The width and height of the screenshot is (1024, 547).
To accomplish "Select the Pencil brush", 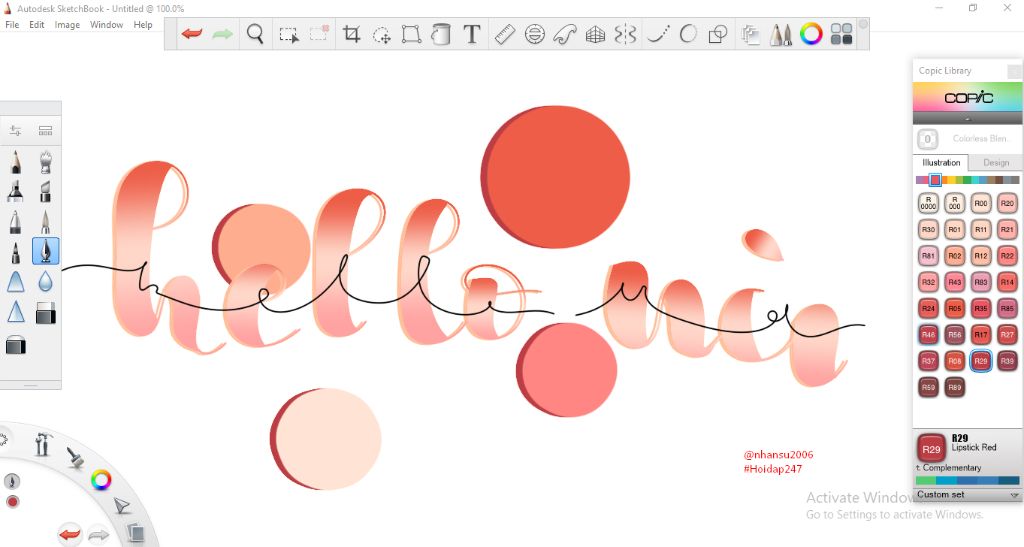I will [16, 161].
